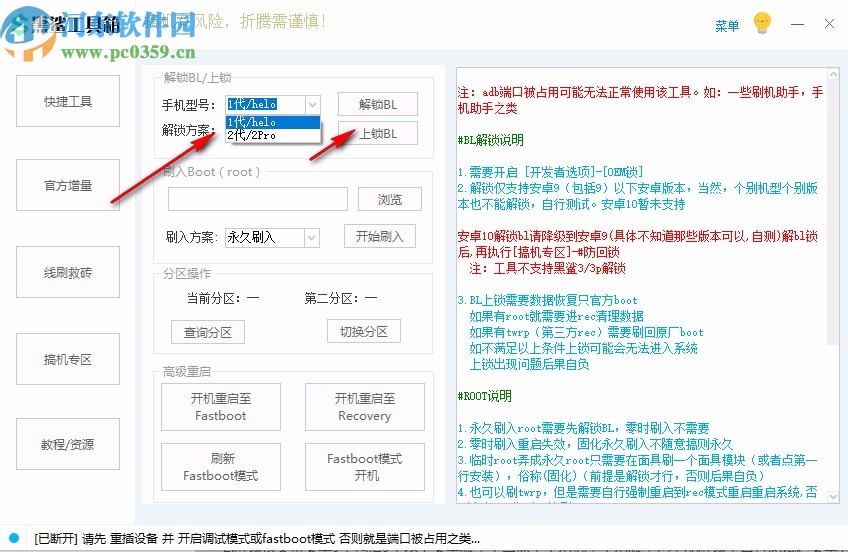Click the 查询分区 button
The image size is (848, 552).
pos(208,332)
